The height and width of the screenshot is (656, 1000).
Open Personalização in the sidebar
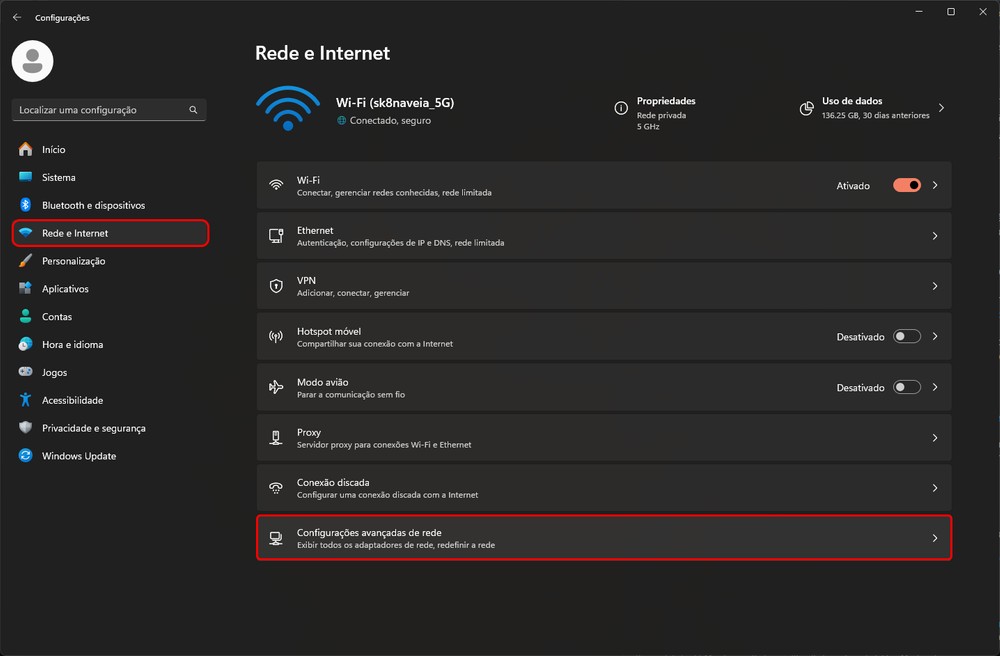(73, 261)
